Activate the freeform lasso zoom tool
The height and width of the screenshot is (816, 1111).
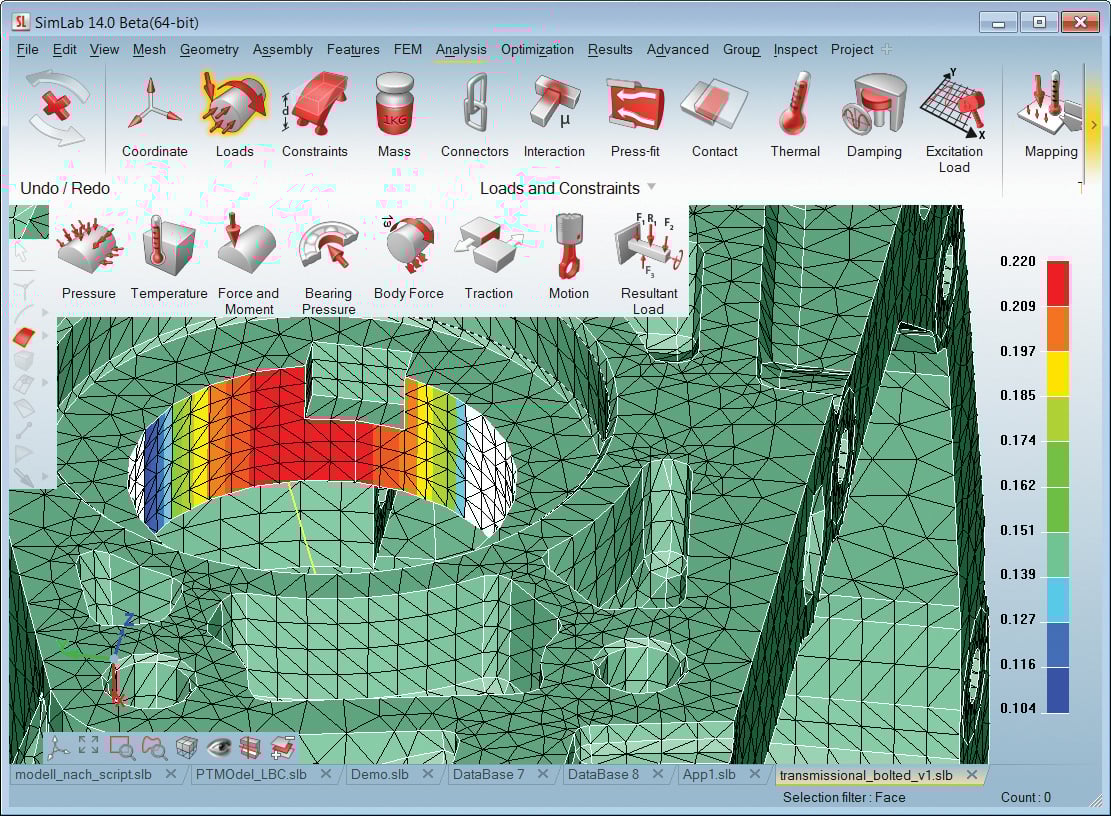click(154, 747)
